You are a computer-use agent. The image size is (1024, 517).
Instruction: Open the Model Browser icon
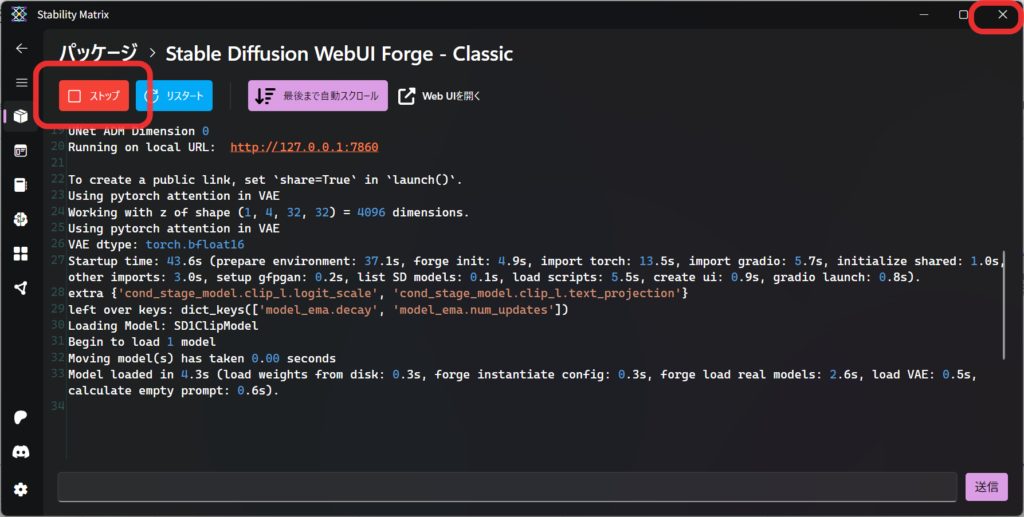point(21,219)
